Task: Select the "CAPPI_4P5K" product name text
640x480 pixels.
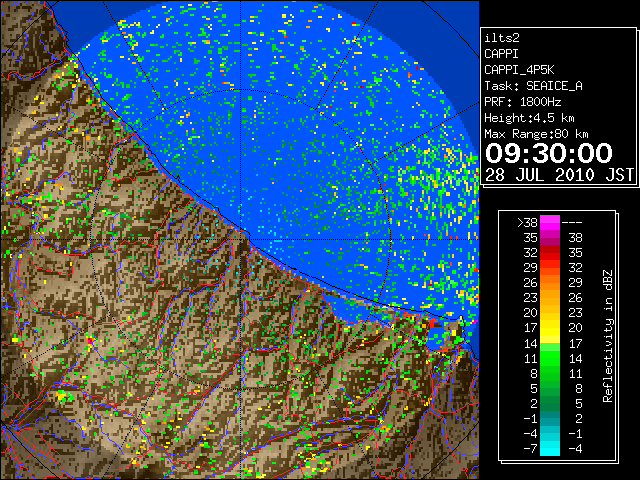Action: [x=519, y=70]
